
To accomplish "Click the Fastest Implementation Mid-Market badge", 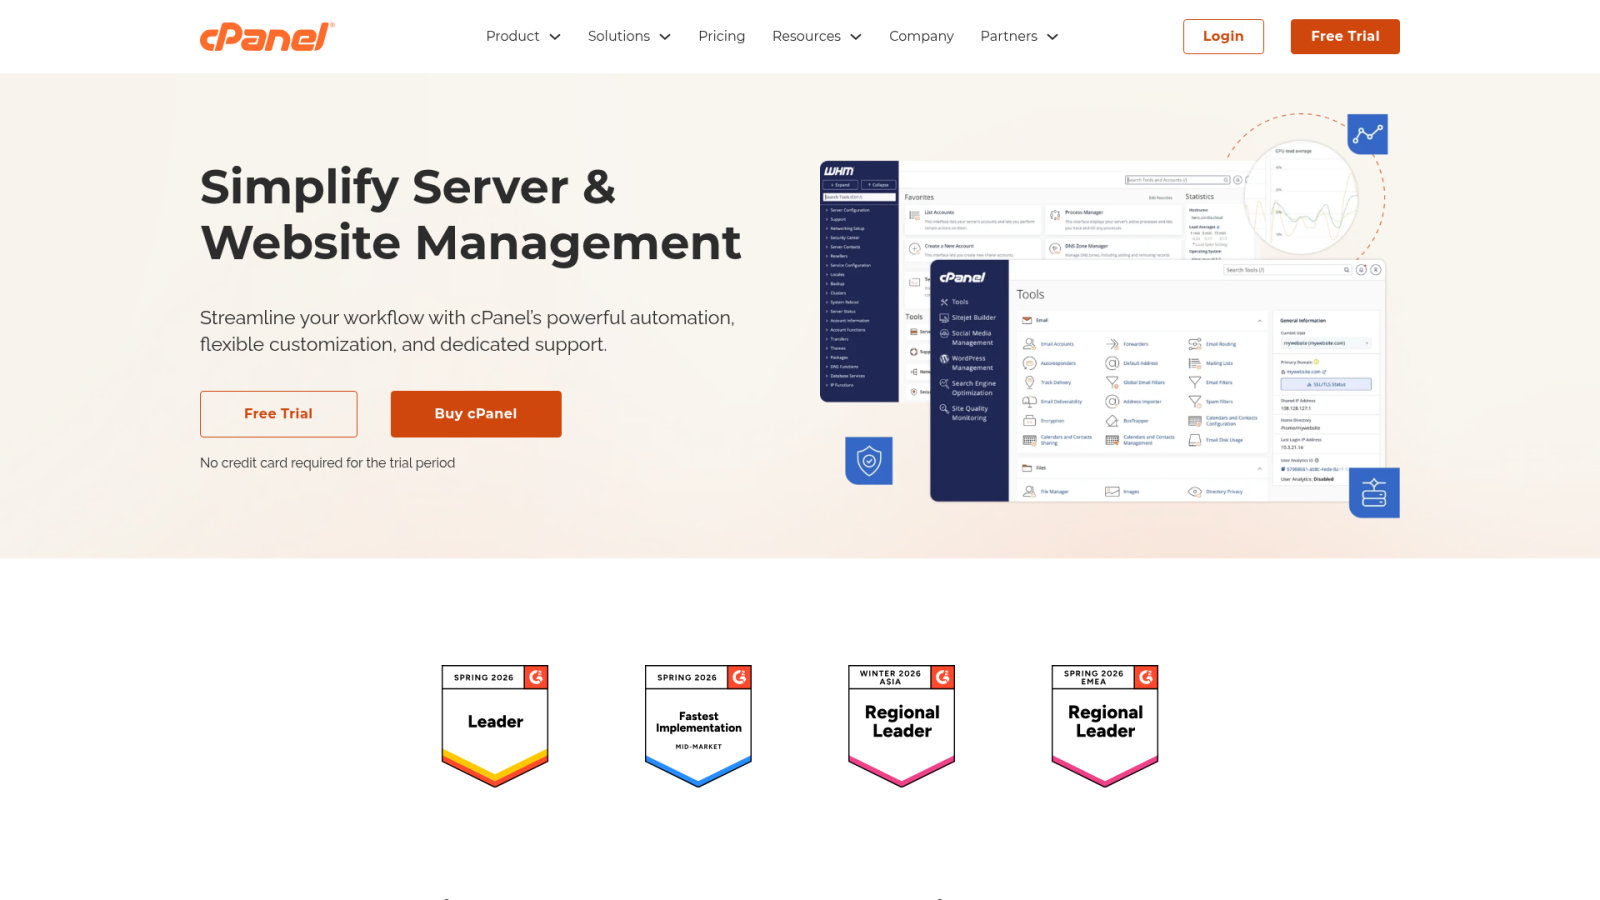I will [698, 726].
